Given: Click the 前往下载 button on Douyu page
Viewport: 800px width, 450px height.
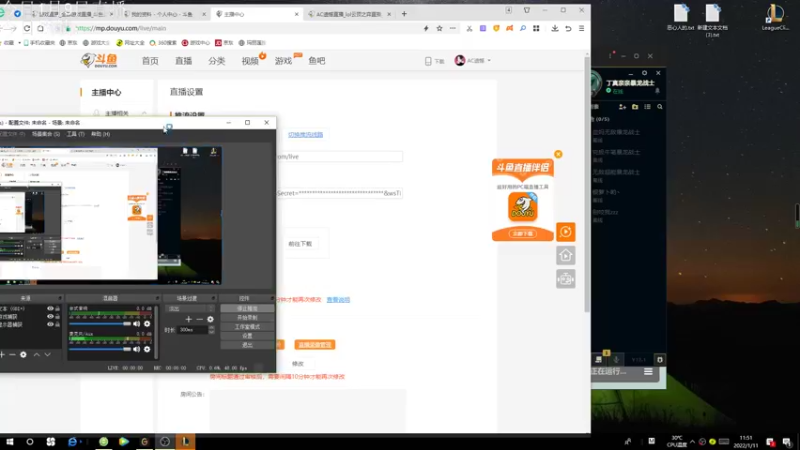Looking at the screenshot, I should tap(300, 244).
